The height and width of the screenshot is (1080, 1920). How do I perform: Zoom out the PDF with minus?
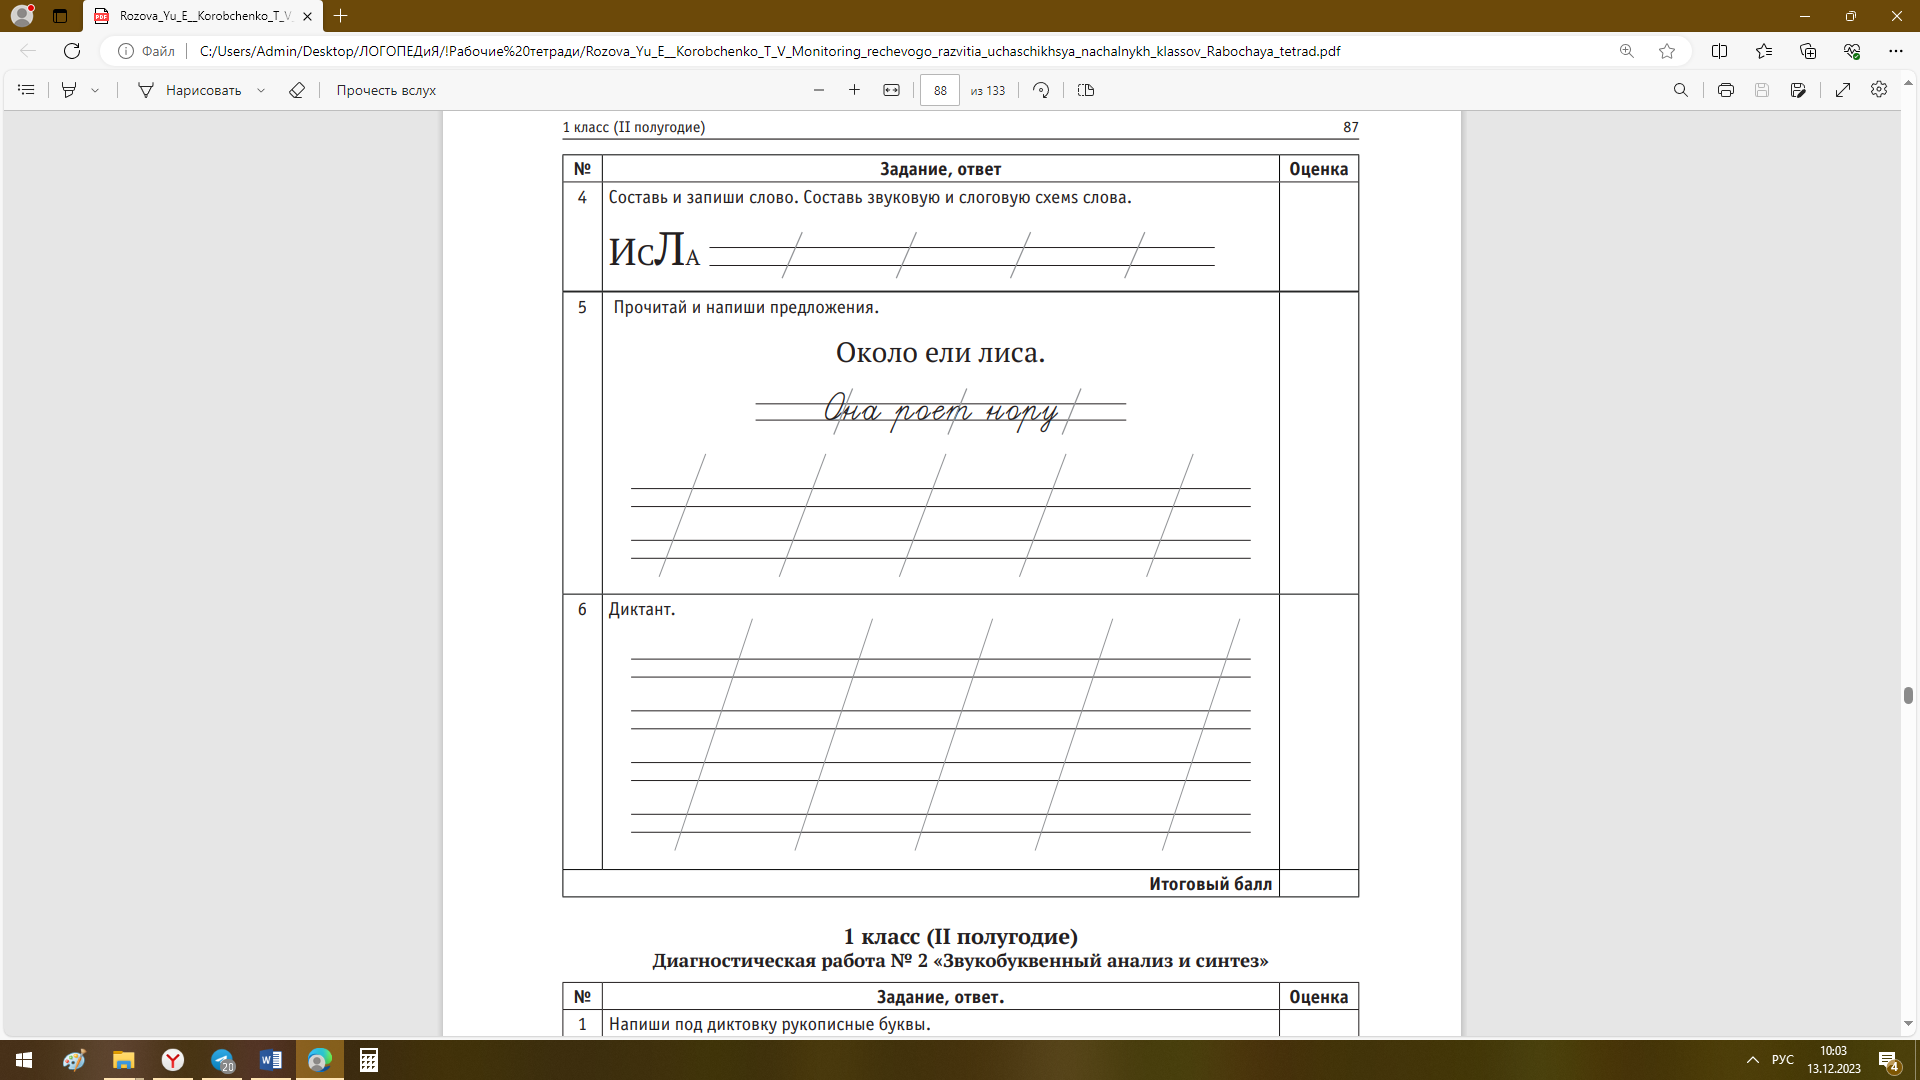click(819, 90)
